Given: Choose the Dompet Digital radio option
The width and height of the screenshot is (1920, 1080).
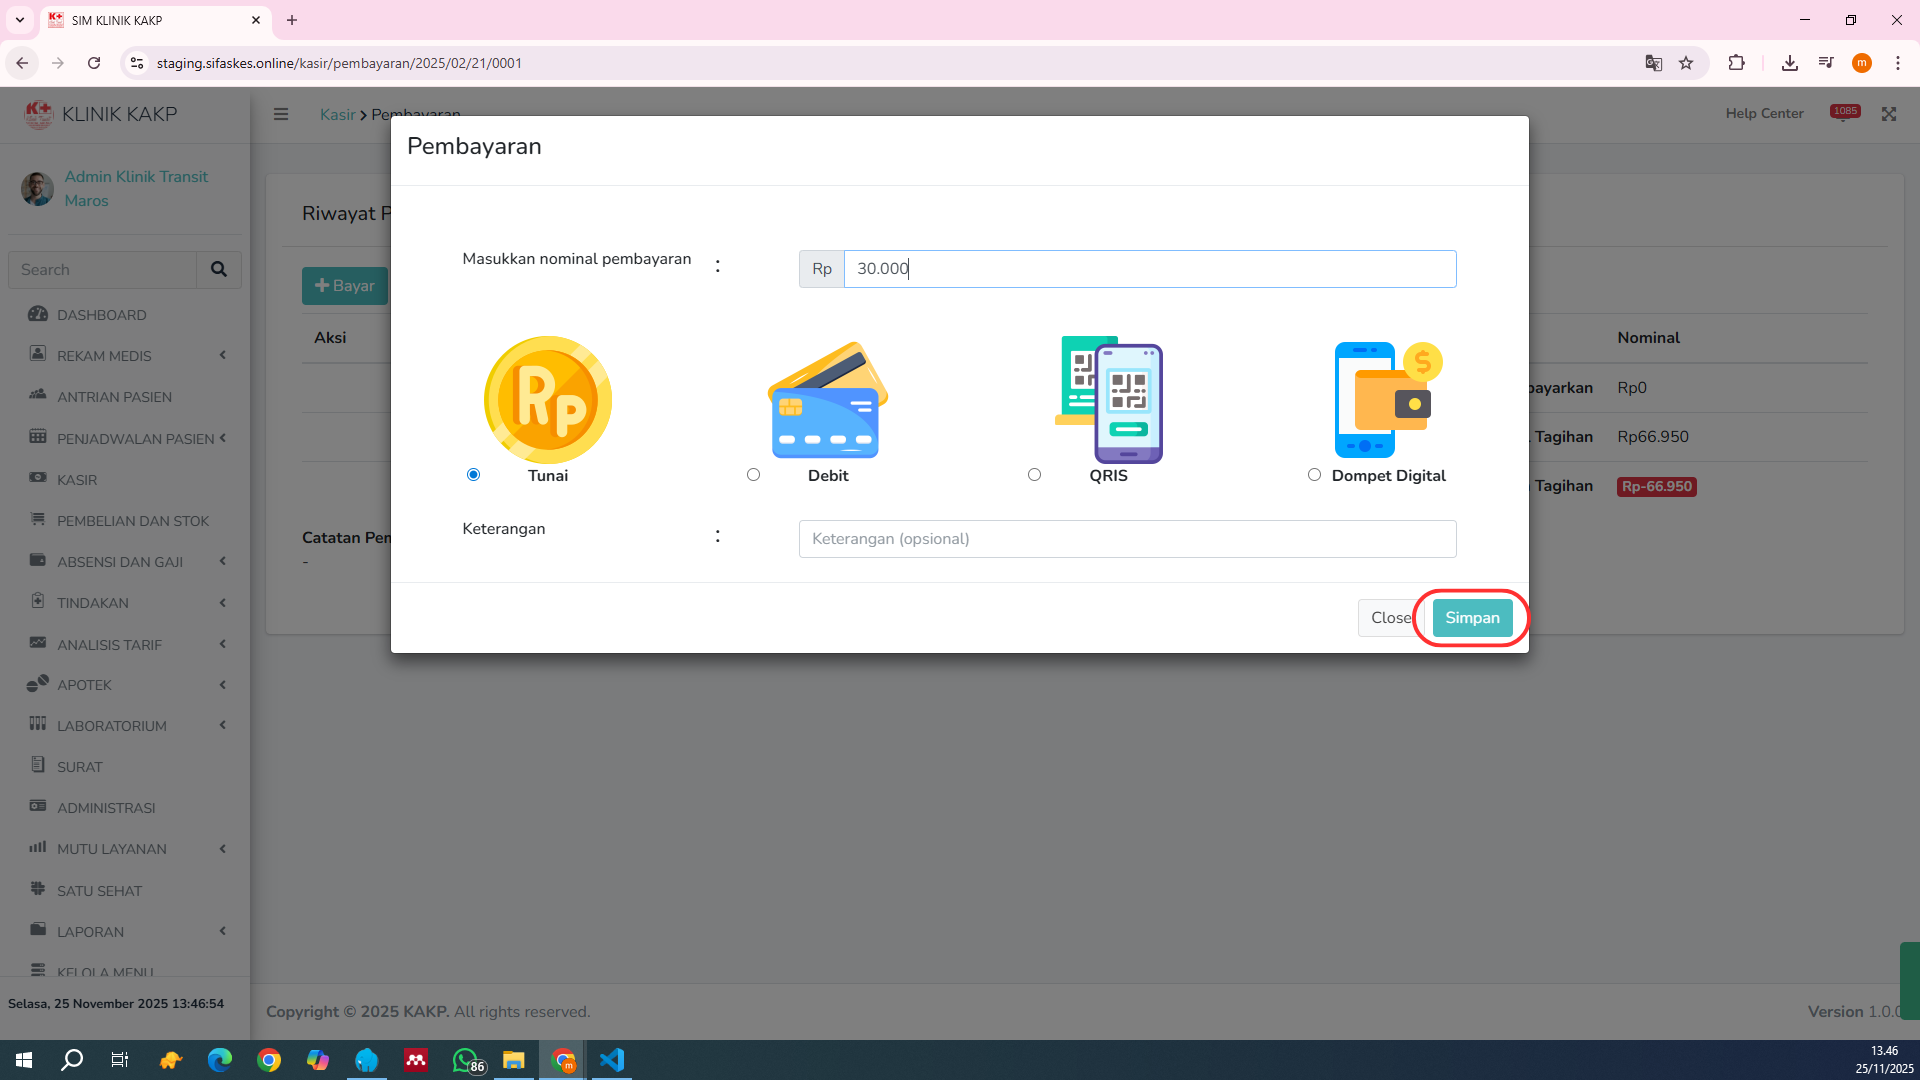Looking at the screenshot, I should (1314, 475).
